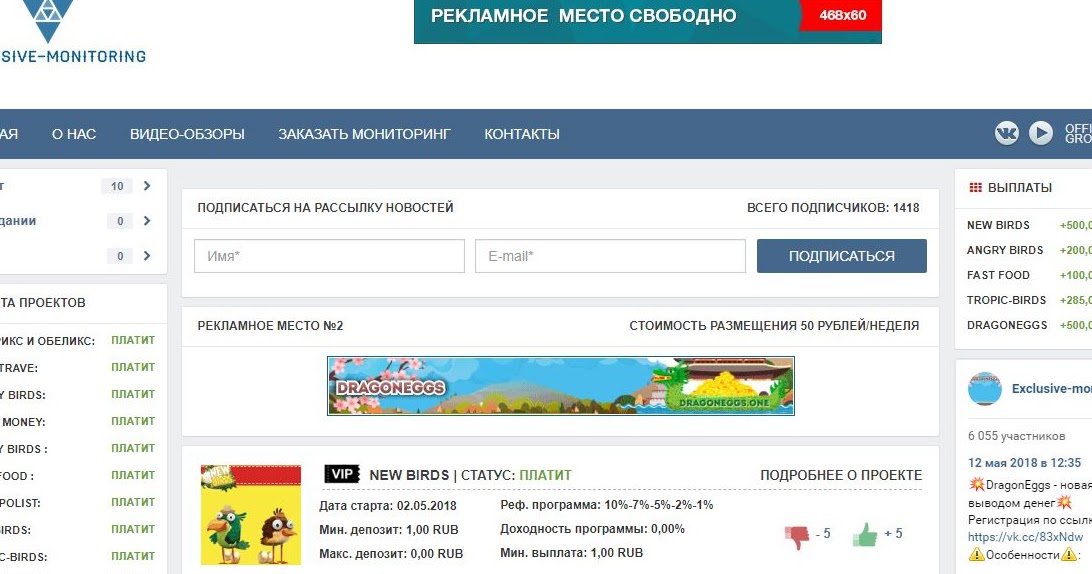
Task: Open the VK social network icon
Action: 1006,133
